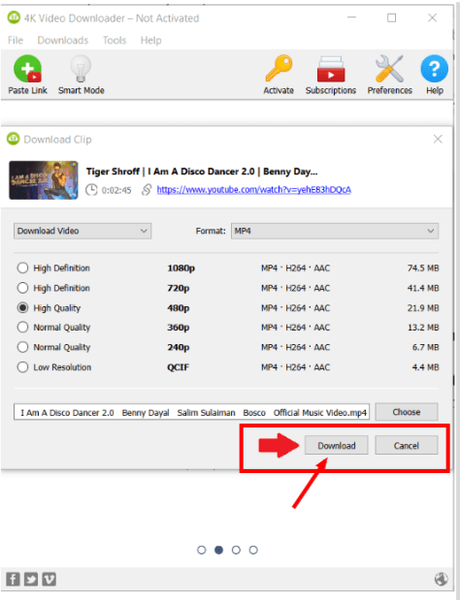Select Low Resolution QCIF option
The height and width of the screenshot is (600, 460).
(x=23, y=367)
